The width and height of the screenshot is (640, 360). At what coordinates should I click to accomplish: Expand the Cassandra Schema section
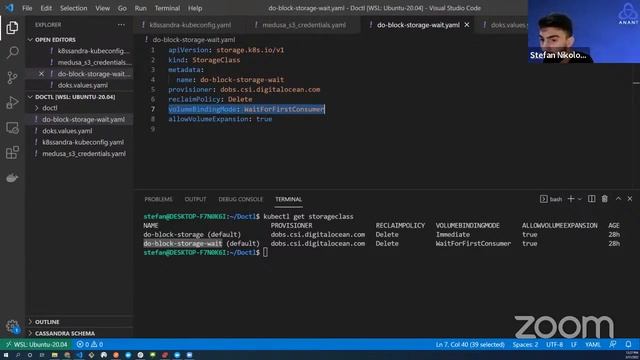pos(80,333)
